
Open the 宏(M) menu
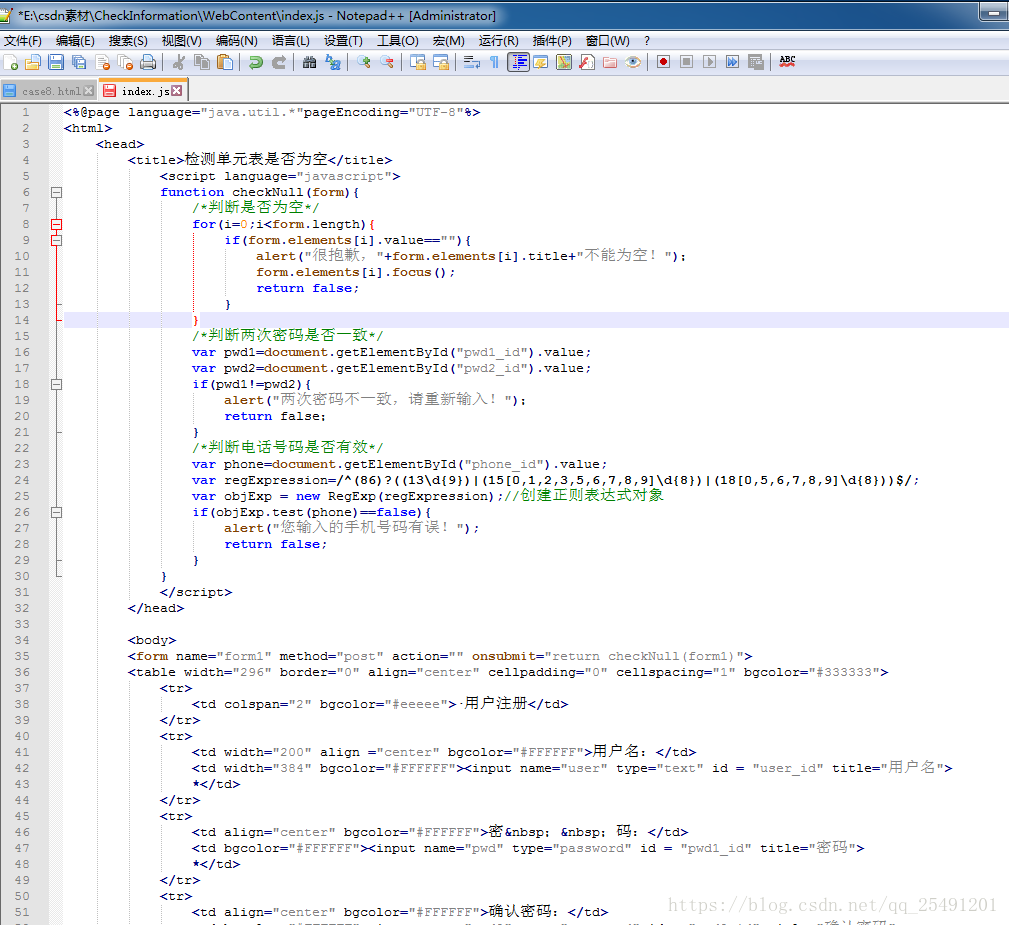449,41
